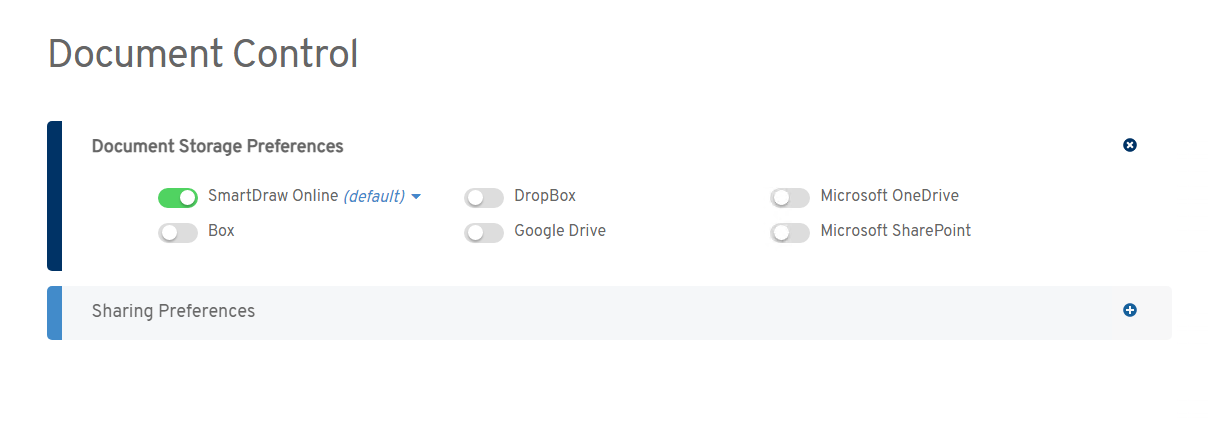Click the "(default)" link text
This screenshot has width=1208, height=424.
tap(374, 197)
